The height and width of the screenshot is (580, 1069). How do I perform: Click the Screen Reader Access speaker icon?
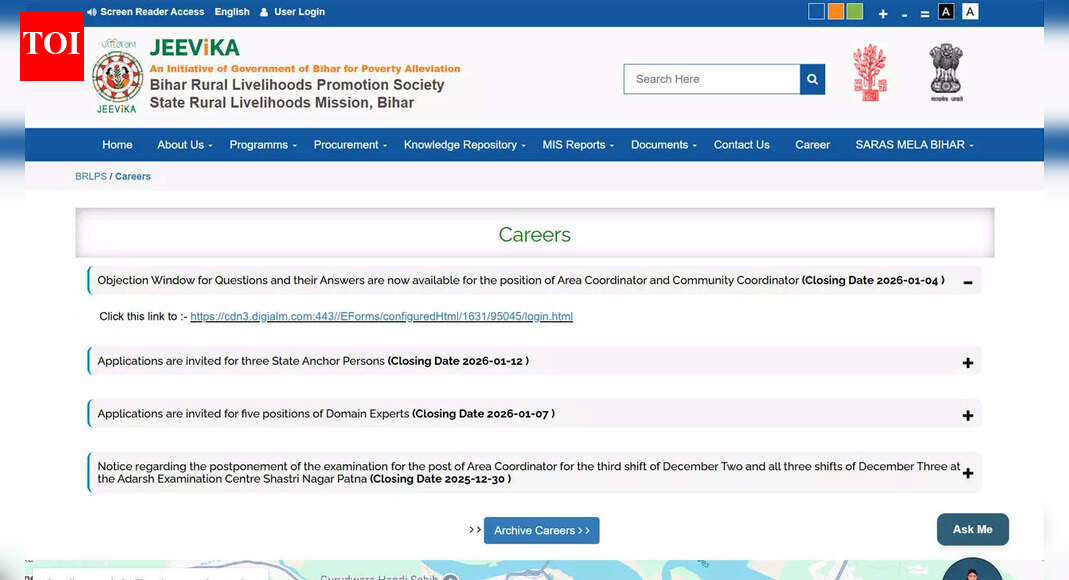point(91,11)
